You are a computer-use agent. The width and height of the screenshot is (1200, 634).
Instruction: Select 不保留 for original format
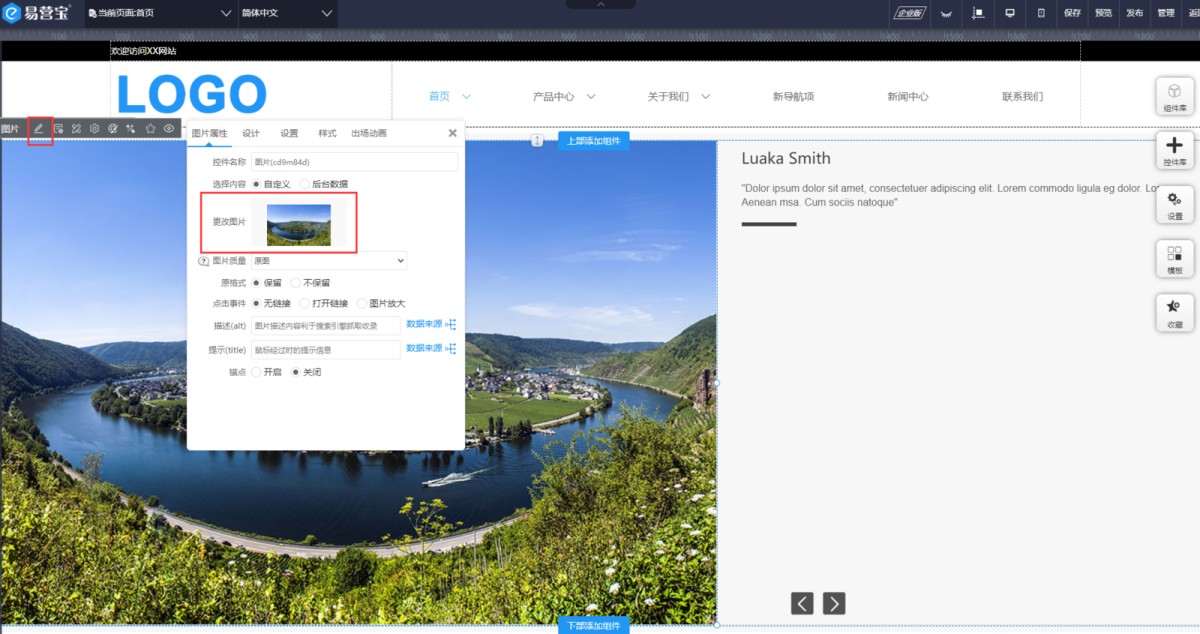[x=296, y=283]
